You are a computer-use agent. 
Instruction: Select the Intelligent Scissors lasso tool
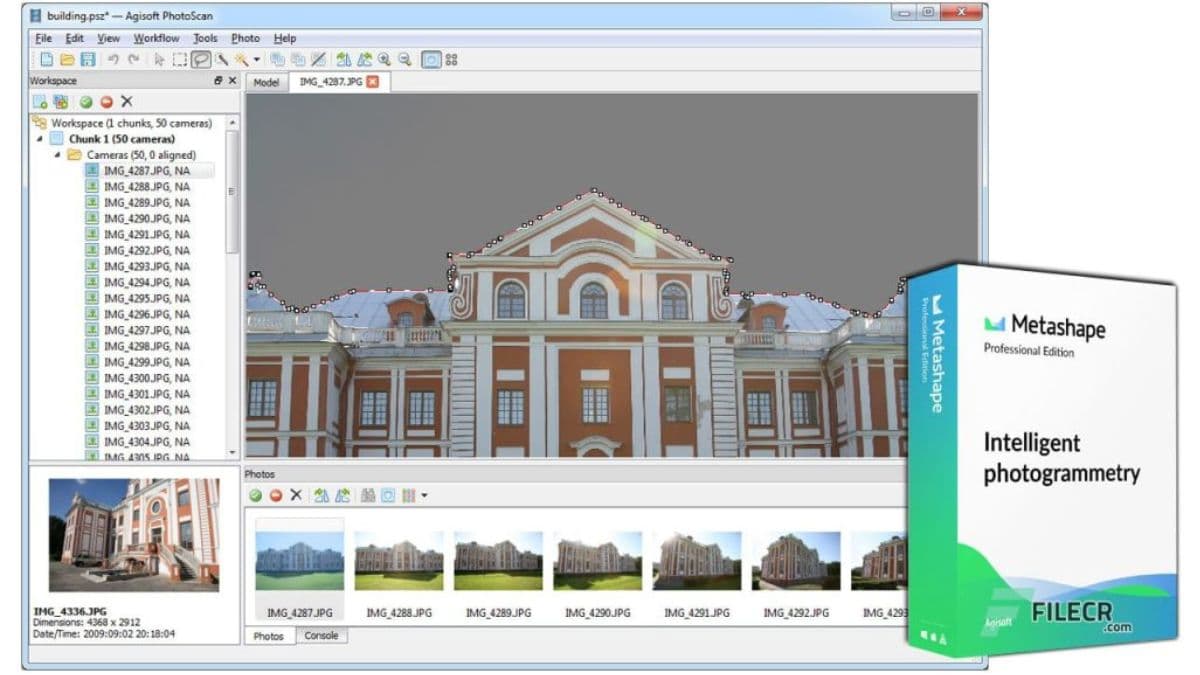(201, 60)
